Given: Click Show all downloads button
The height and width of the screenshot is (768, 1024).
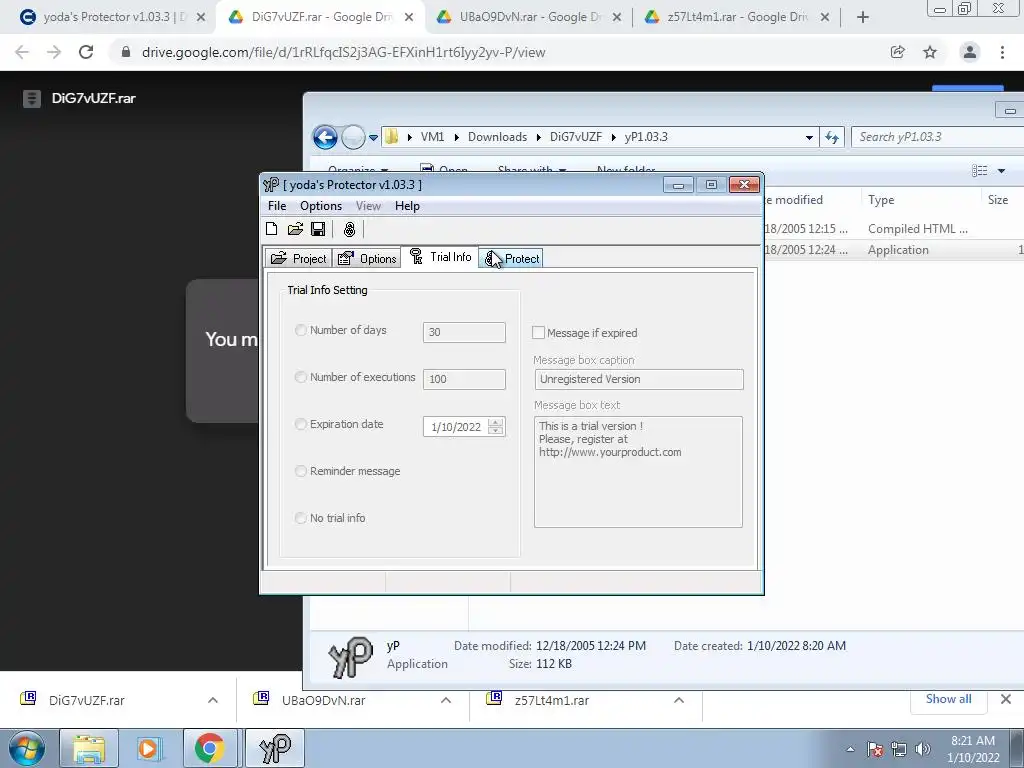Looking at the screenshot, I should [x=948, y=699].
